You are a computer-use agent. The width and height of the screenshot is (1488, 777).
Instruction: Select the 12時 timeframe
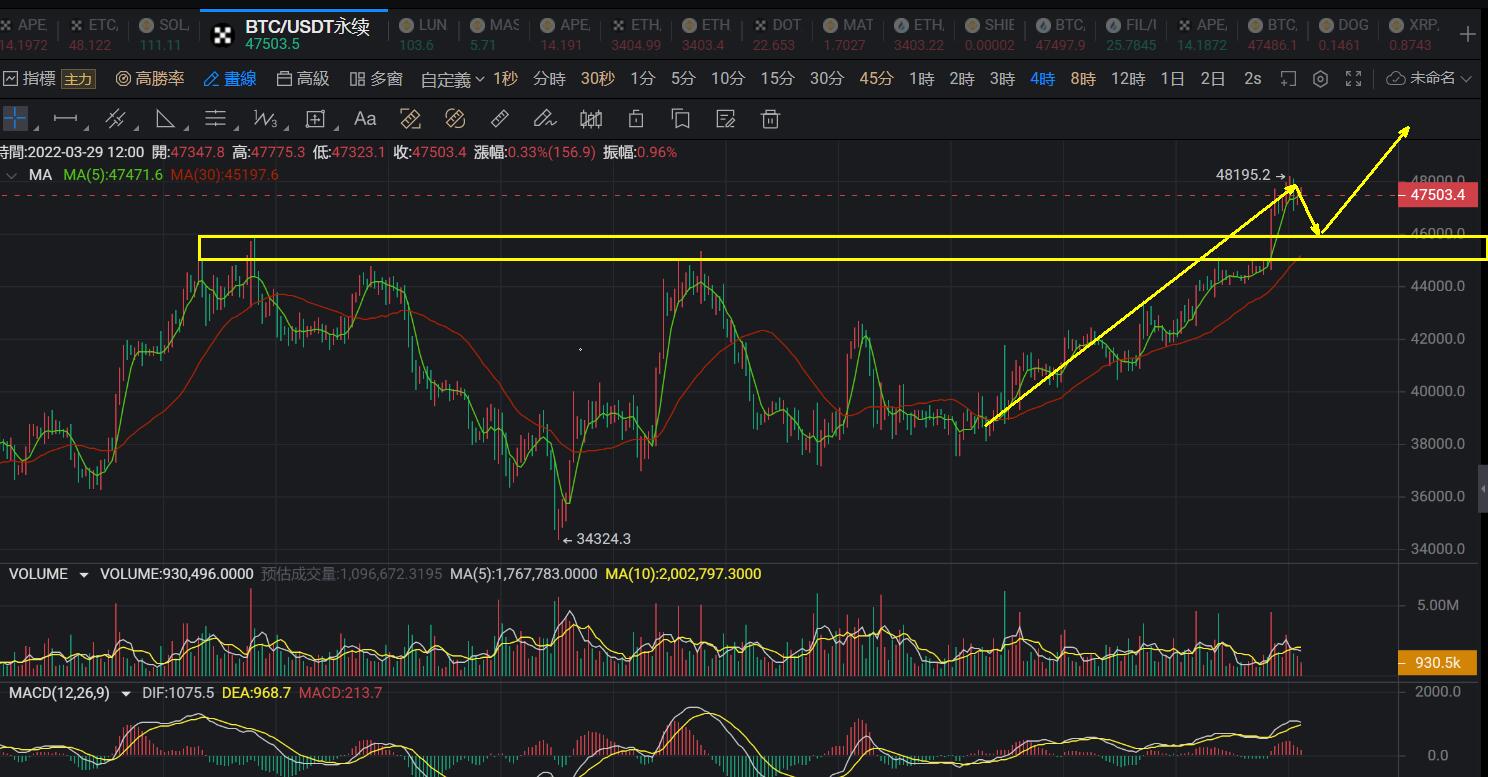click(1128, 79)
